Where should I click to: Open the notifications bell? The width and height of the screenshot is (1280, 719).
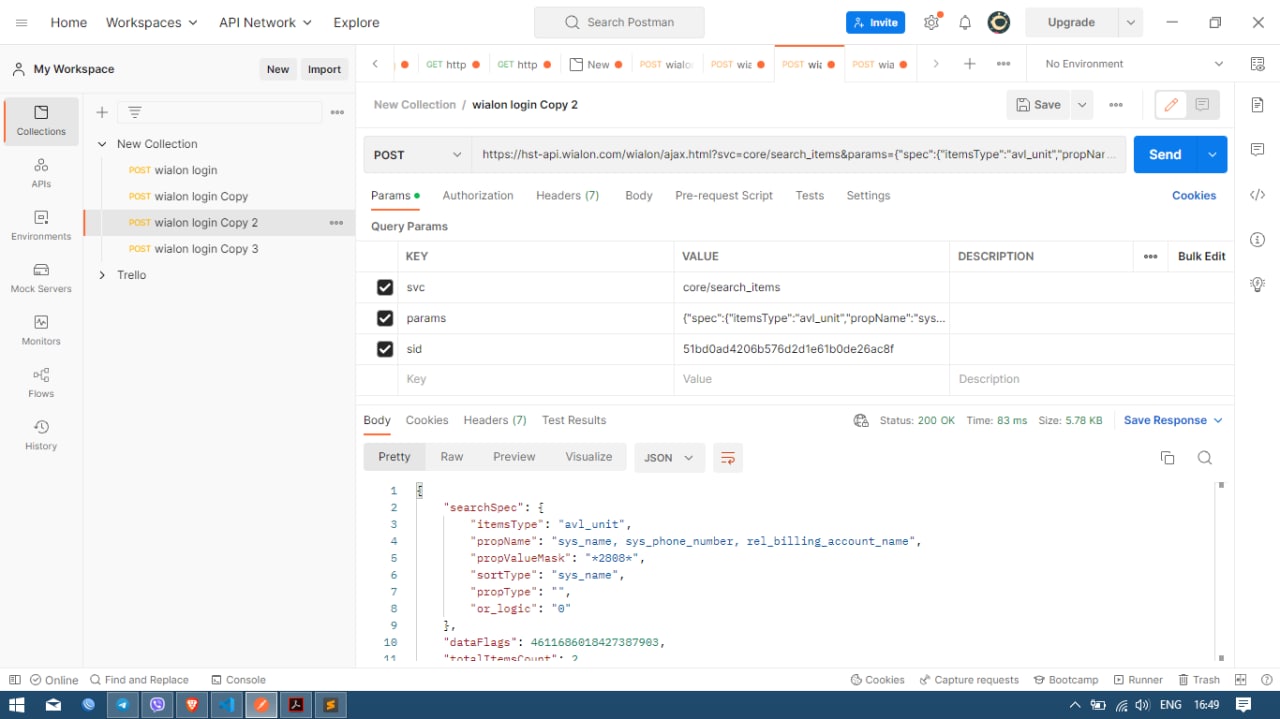965,23
